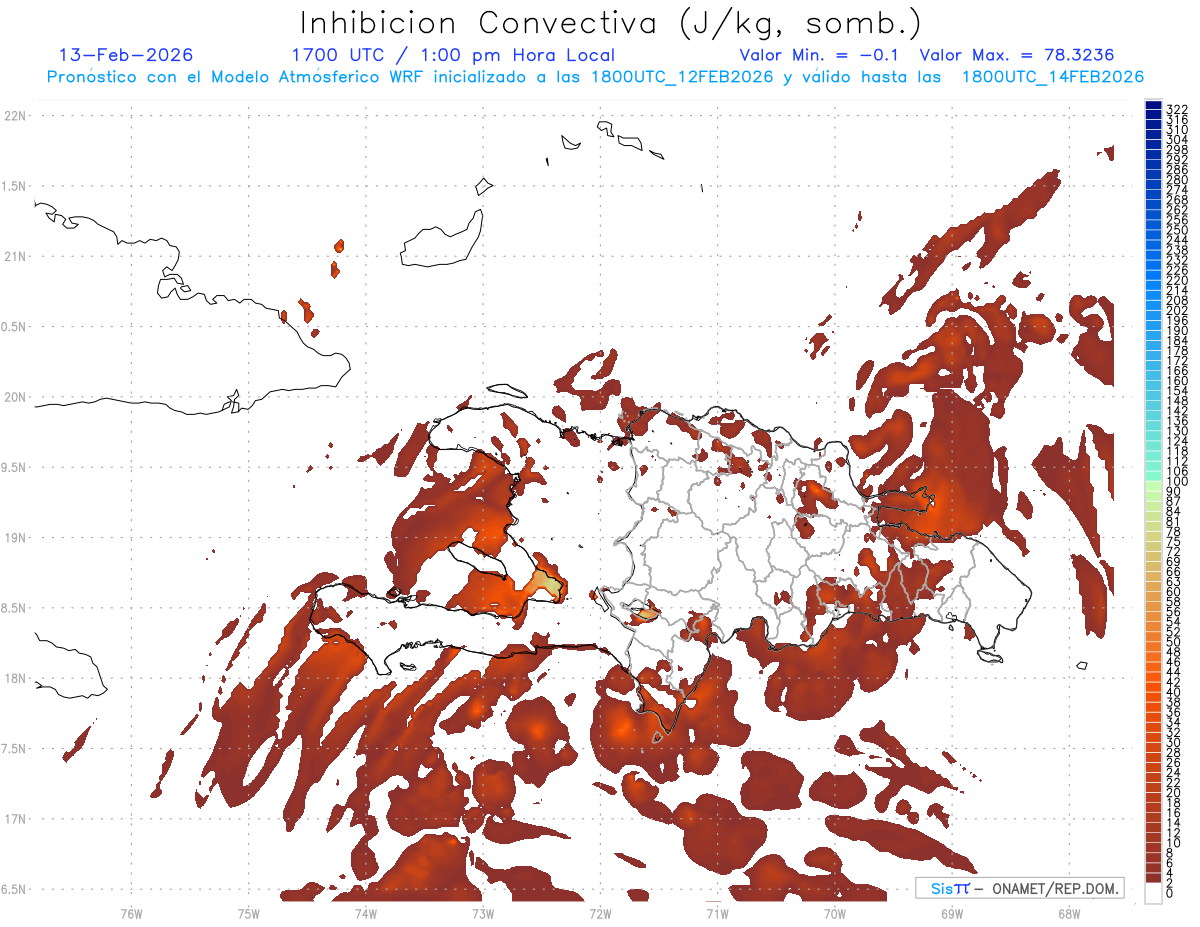1200x927 pixels.
Task: Click the '71W' longitude label
Action: tap(717, 913)
